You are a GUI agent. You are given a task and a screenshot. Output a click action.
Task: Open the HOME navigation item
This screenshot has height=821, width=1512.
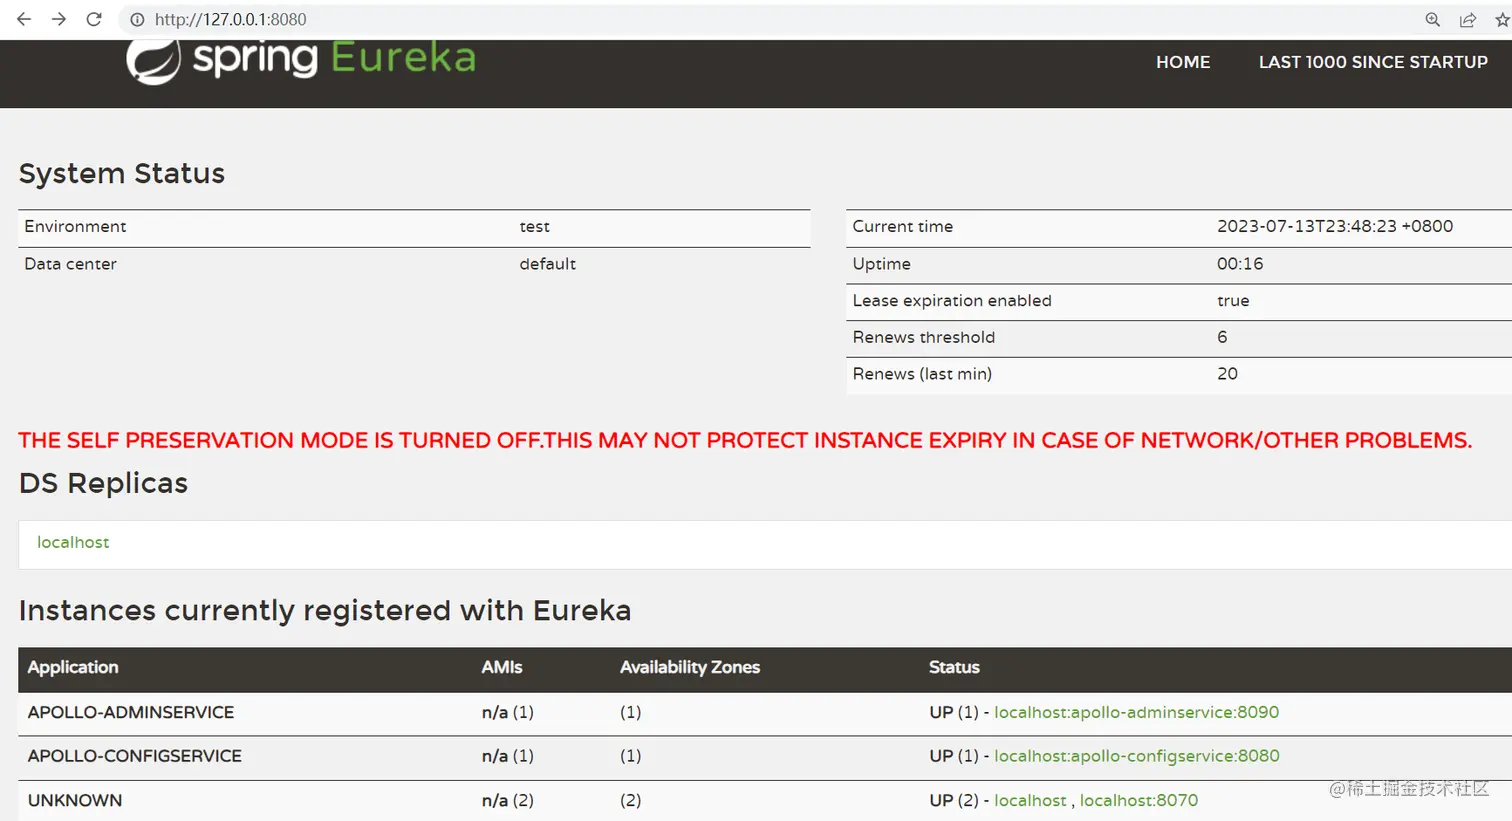coord(1183,62)
